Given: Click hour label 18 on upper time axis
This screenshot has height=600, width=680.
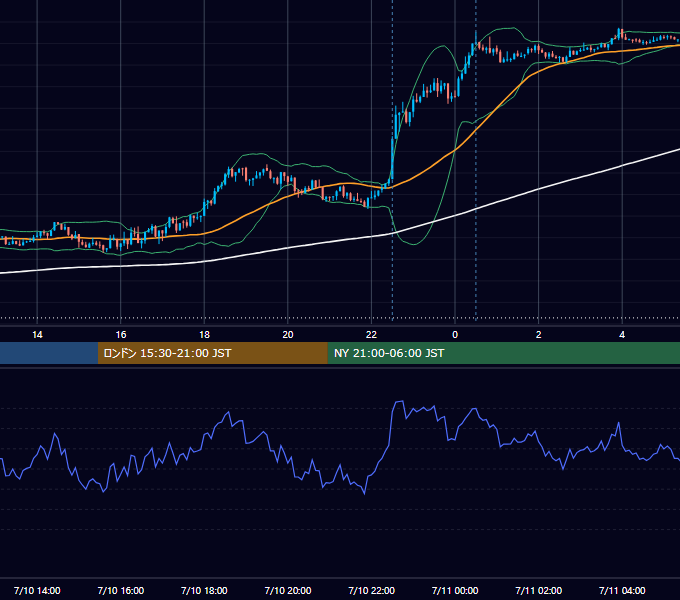Looking at the screenshot, I should (x=204, y=335).
